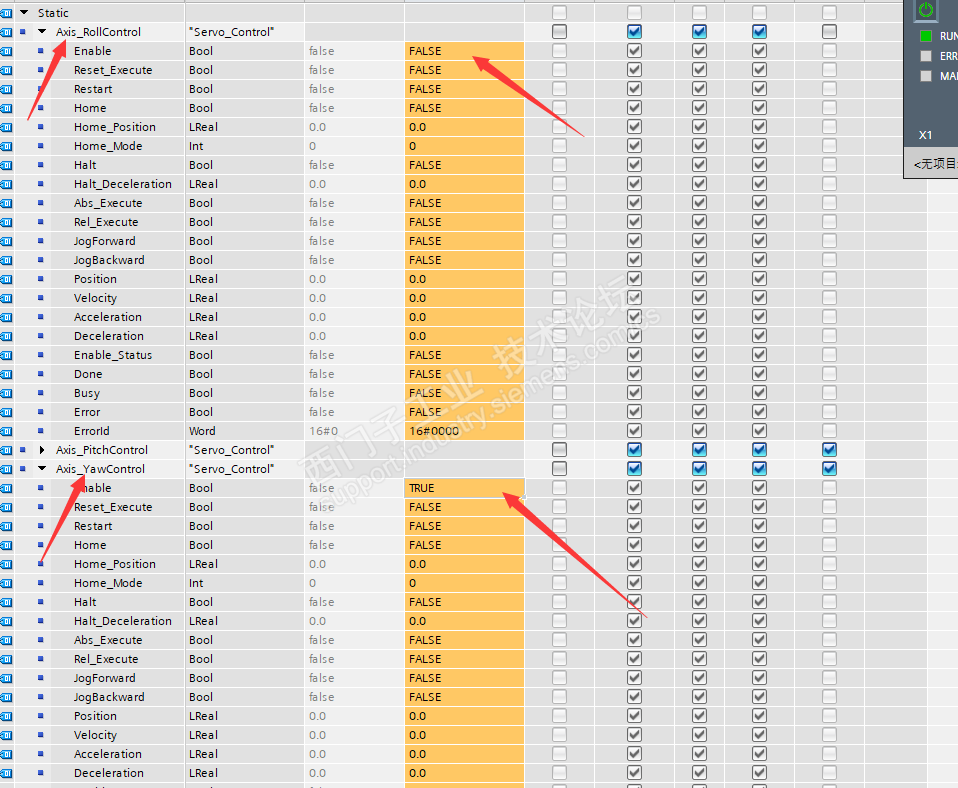Viewport: 958px width, 788px height.
Task: Click the tag icon left of Axis_RollControl row
Action: [6, 32]
